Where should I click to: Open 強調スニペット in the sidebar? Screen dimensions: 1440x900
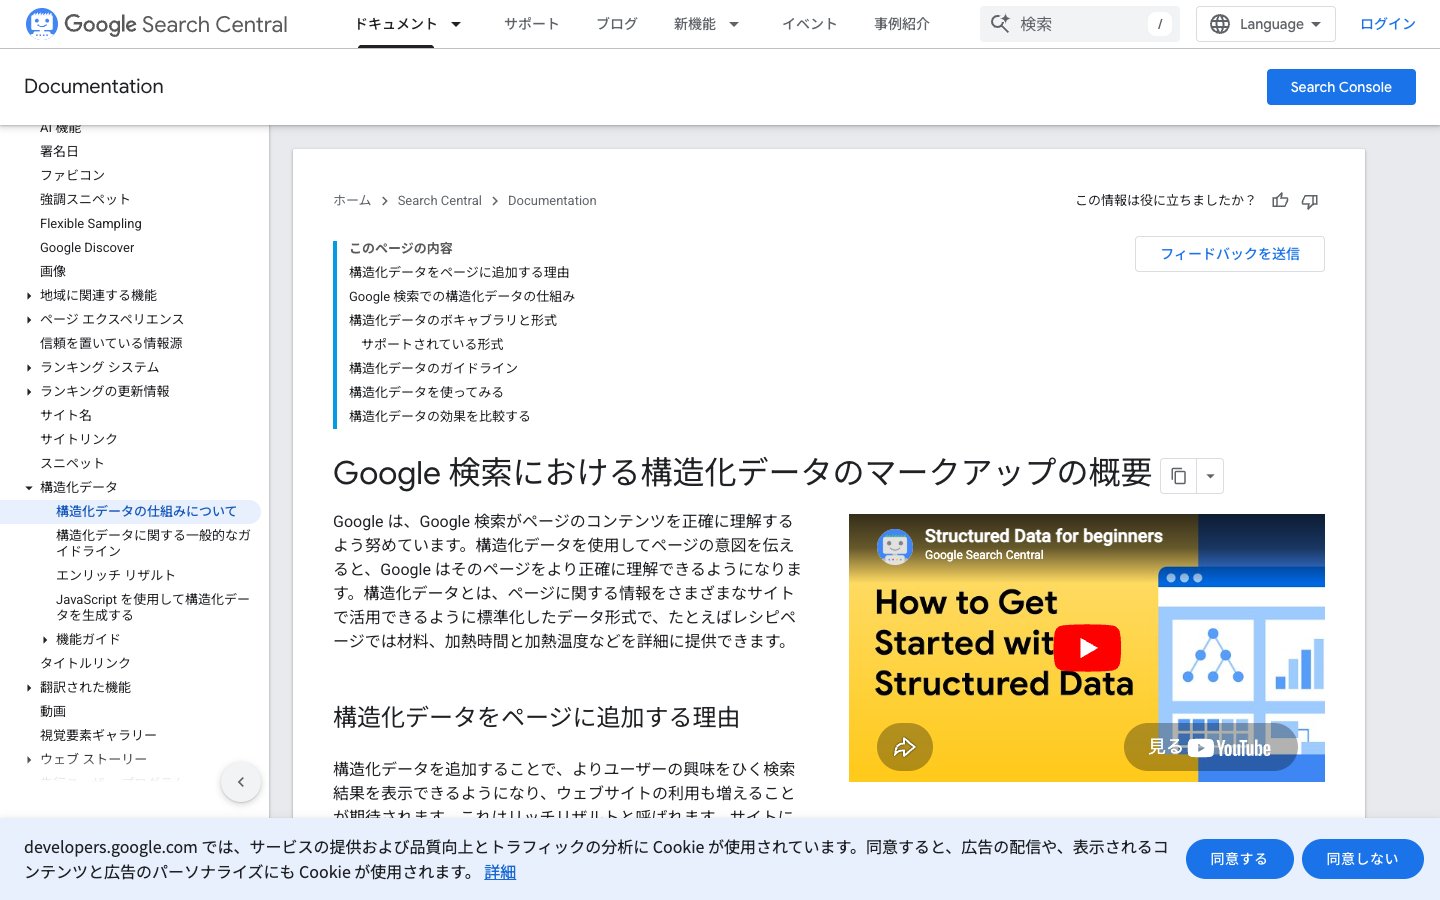click(x=85, y=199)
